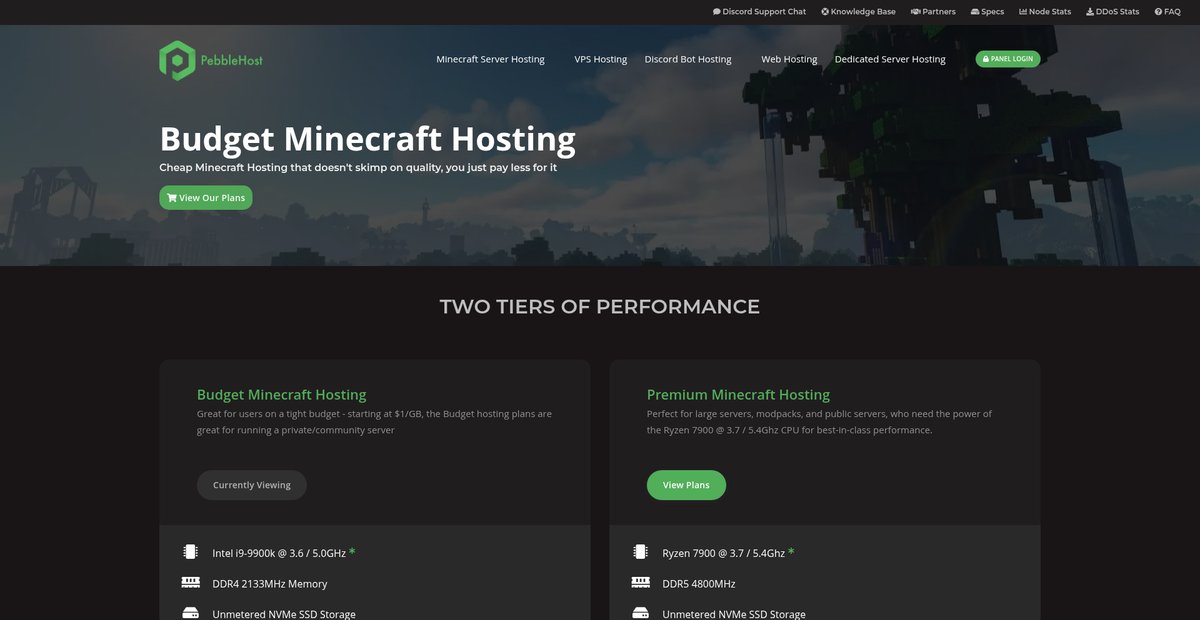Open the FAQ link
This screenshot has height=620, width=1200.
[1168, 12]
